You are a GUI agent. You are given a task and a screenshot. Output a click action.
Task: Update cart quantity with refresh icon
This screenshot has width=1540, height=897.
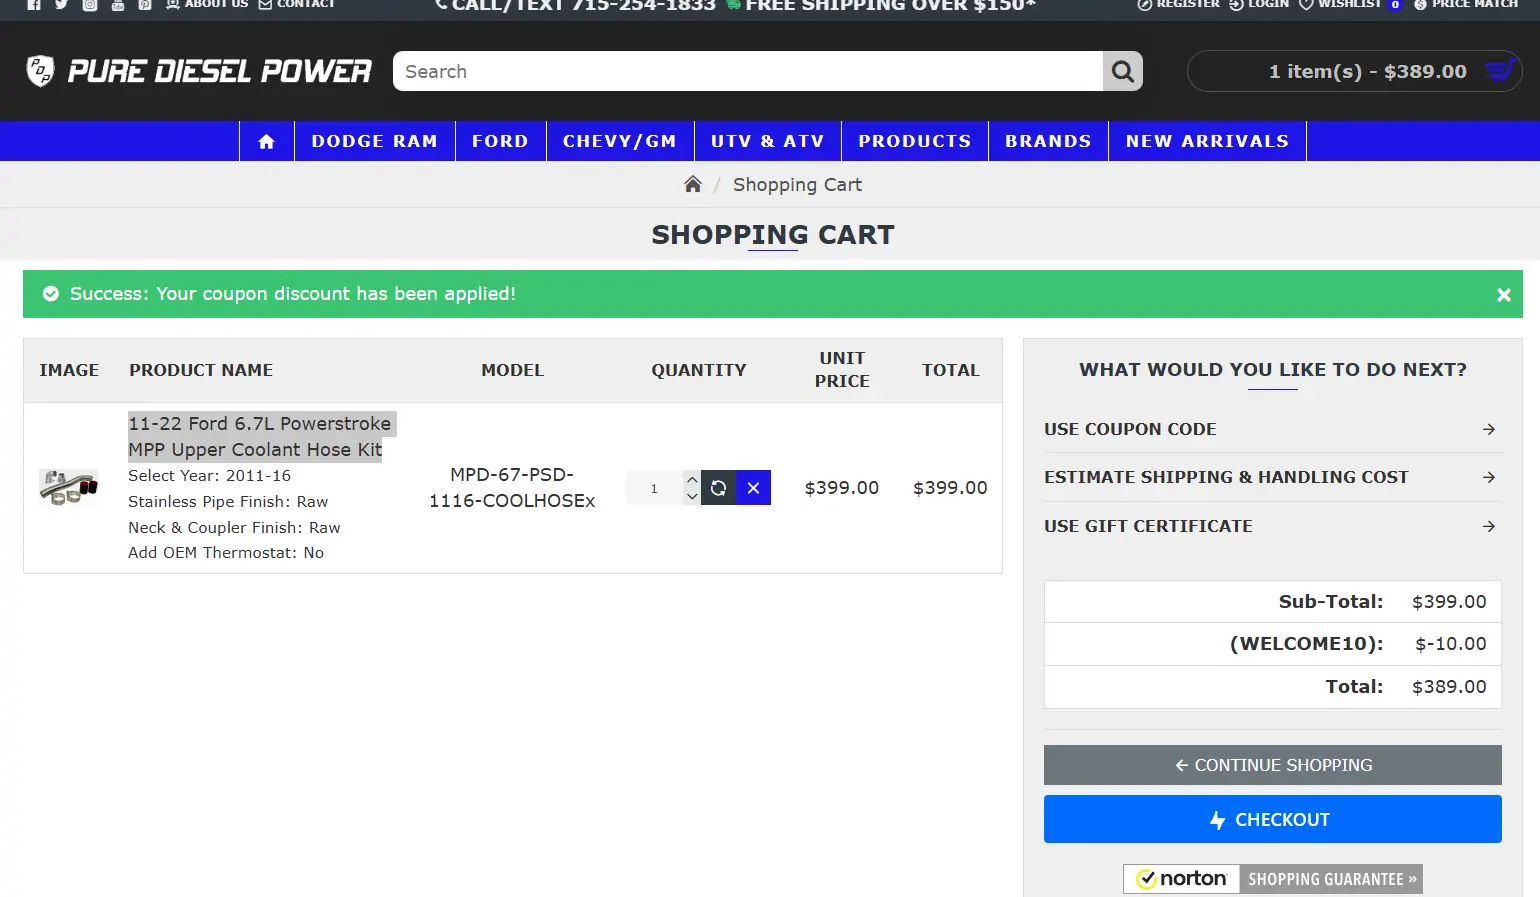tap(718, 488)
